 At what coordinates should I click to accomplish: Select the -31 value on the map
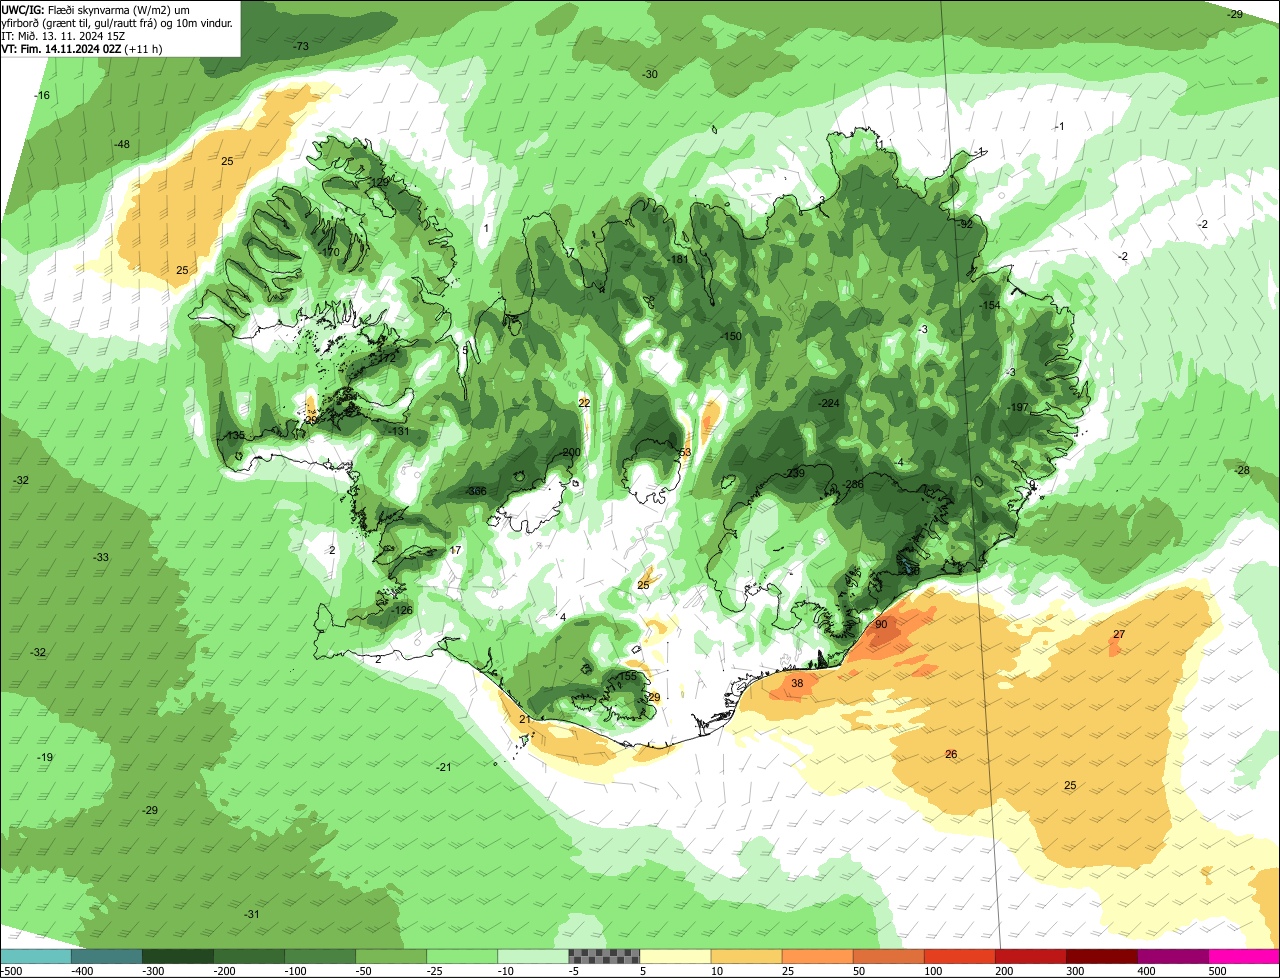tap(252, 914)
